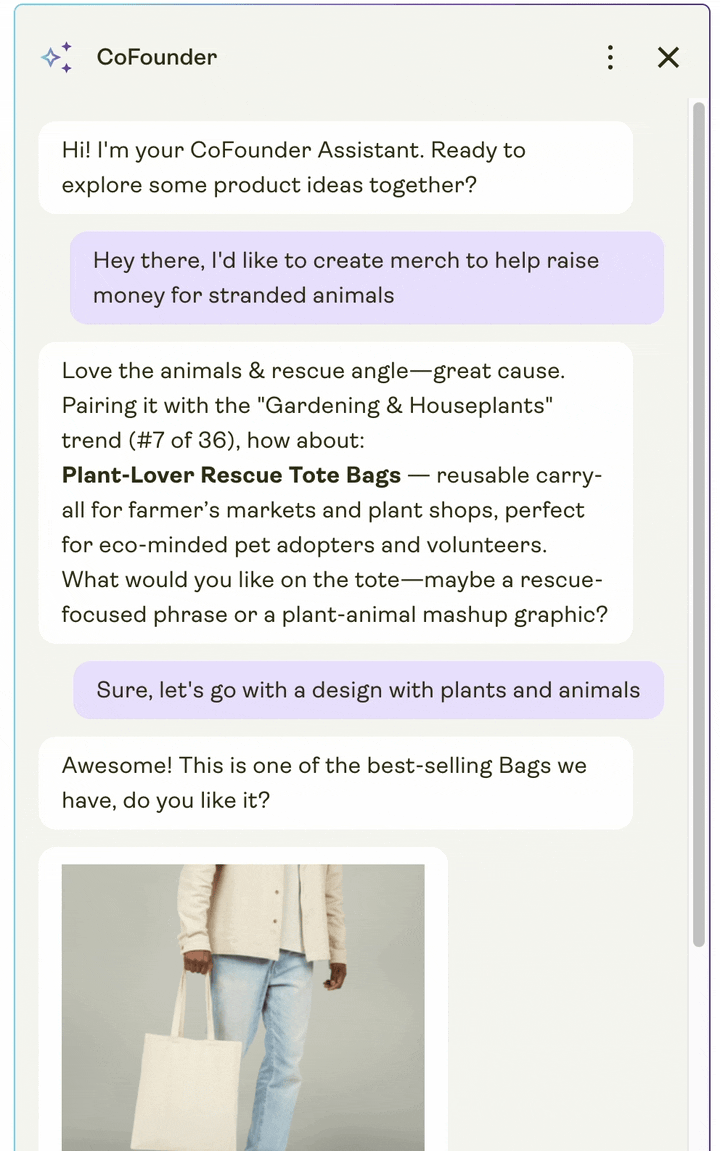Close the CoFounder chat panel

[668, 58]
